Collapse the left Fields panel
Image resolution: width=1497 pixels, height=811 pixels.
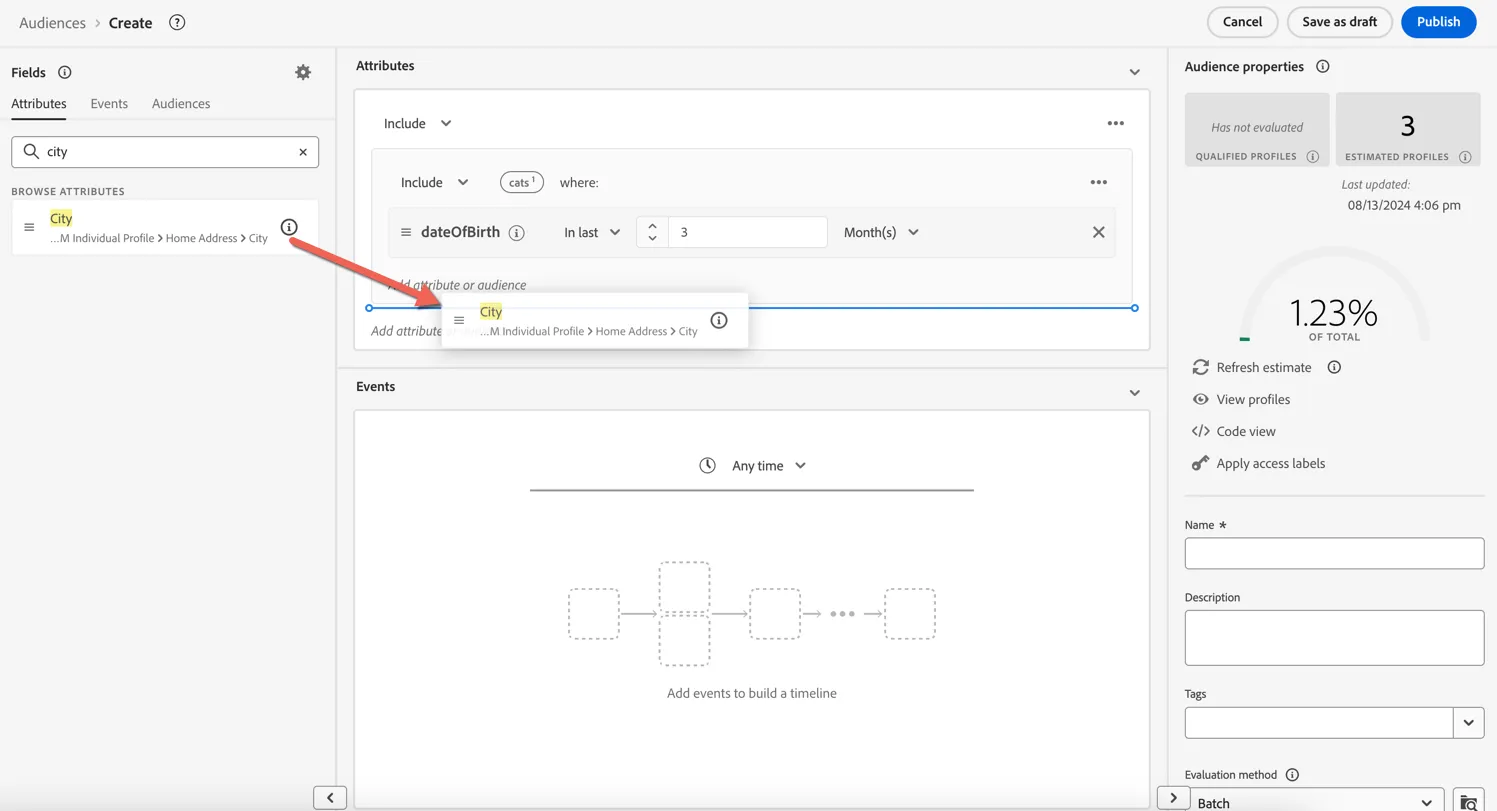(x=330, y=797)
